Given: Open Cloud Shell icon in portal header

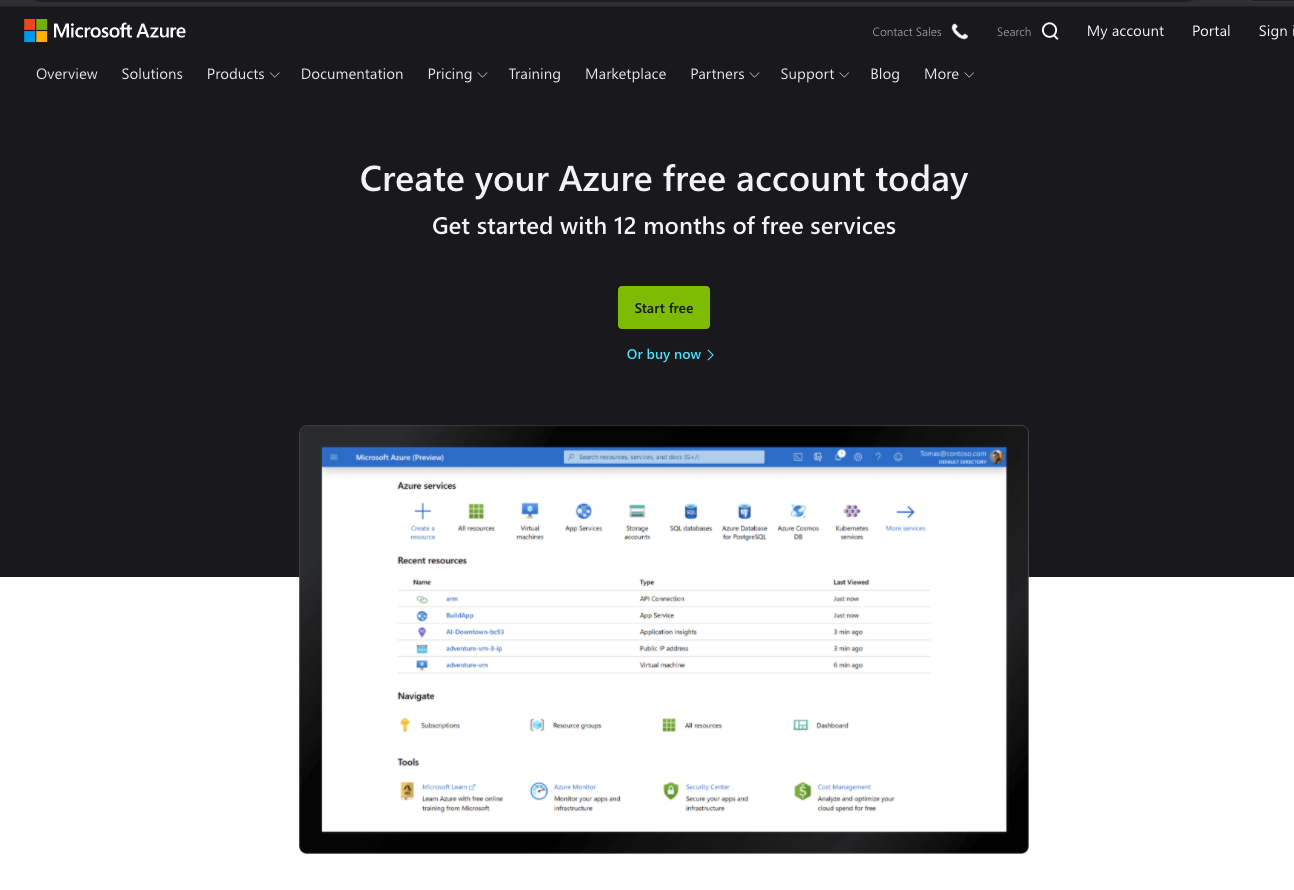Looking at the screenshot, I should (x=798, y=457).
